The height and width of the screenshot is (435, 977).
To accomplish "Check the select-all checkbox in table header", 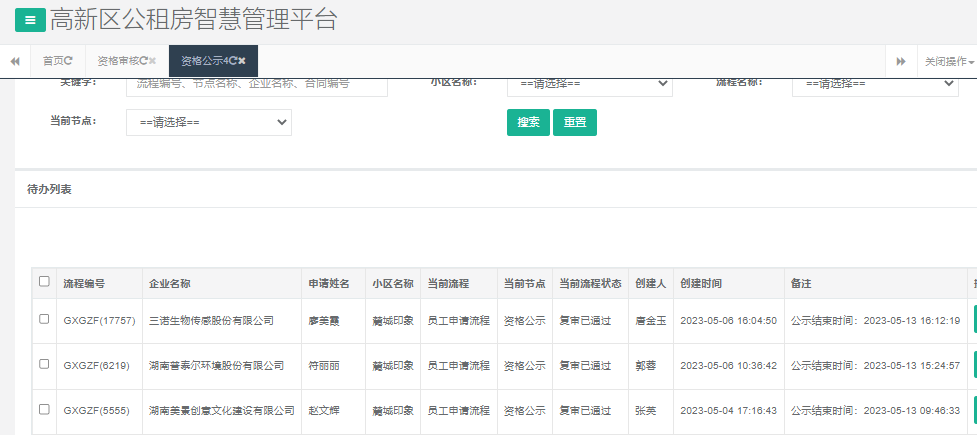I will point(44,282).
